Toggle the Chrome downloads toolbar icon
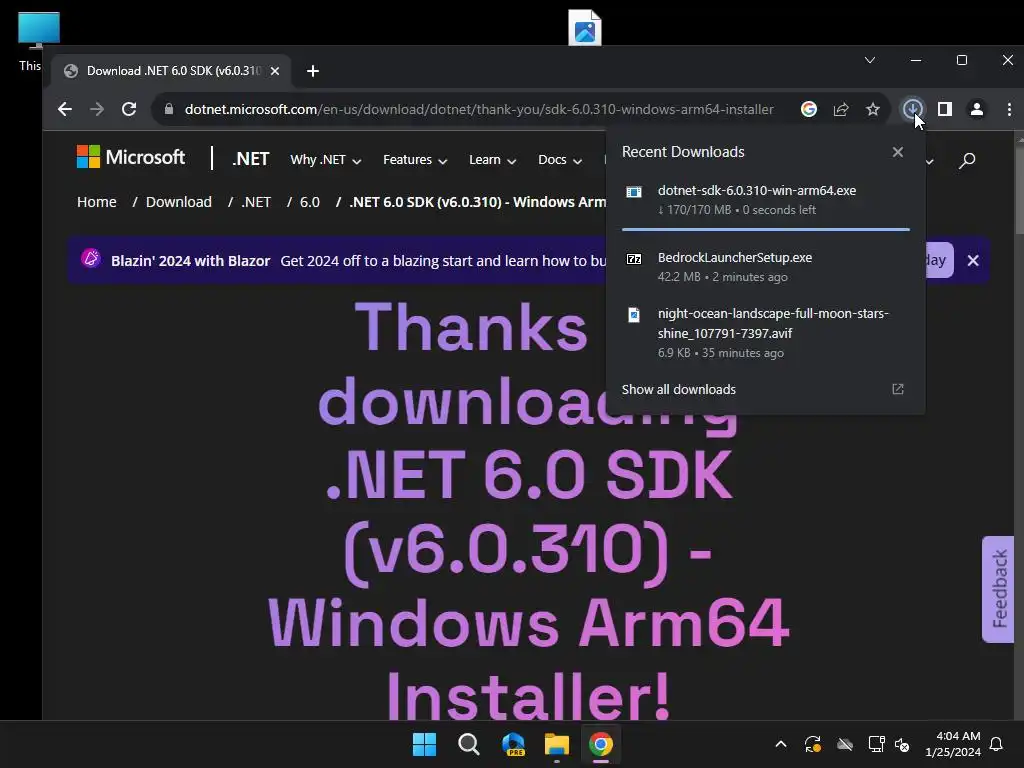The height and width of the screenshot is (768, 1024). (x=912, y=109)
